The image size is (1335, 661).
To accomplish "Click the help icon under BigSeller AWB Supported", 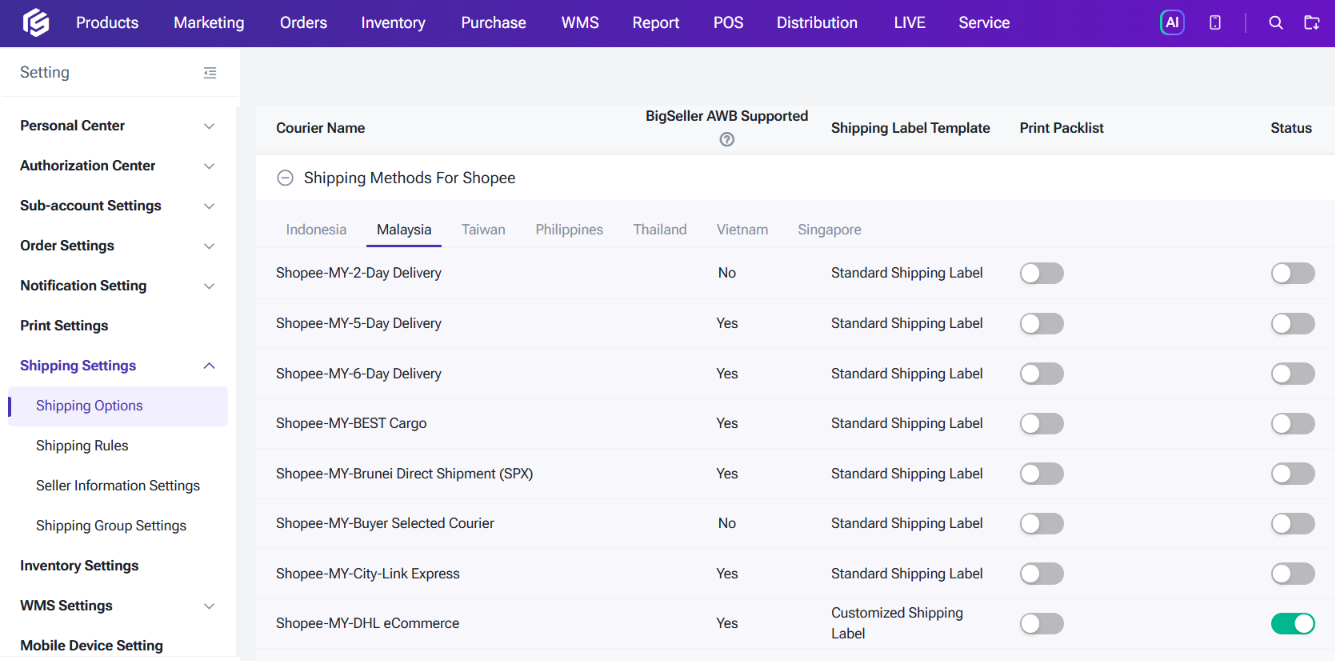I will coord(727,140).
